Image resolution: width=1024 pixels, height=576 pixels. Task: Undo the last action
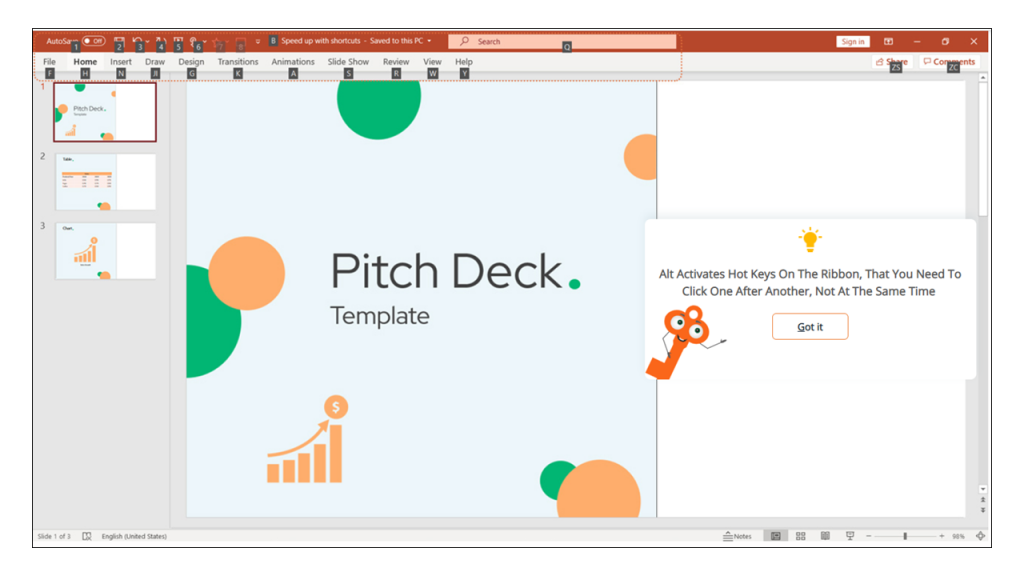139,41
